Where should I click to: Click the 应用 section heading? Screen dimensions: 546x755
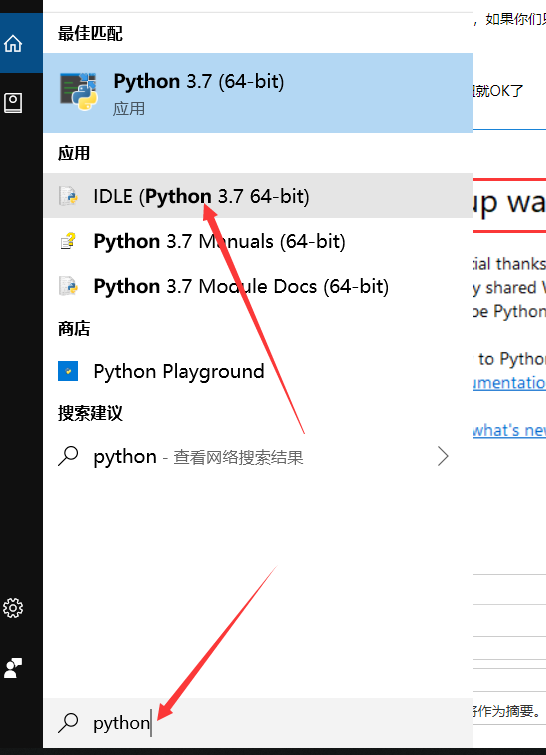click(74, 153)
